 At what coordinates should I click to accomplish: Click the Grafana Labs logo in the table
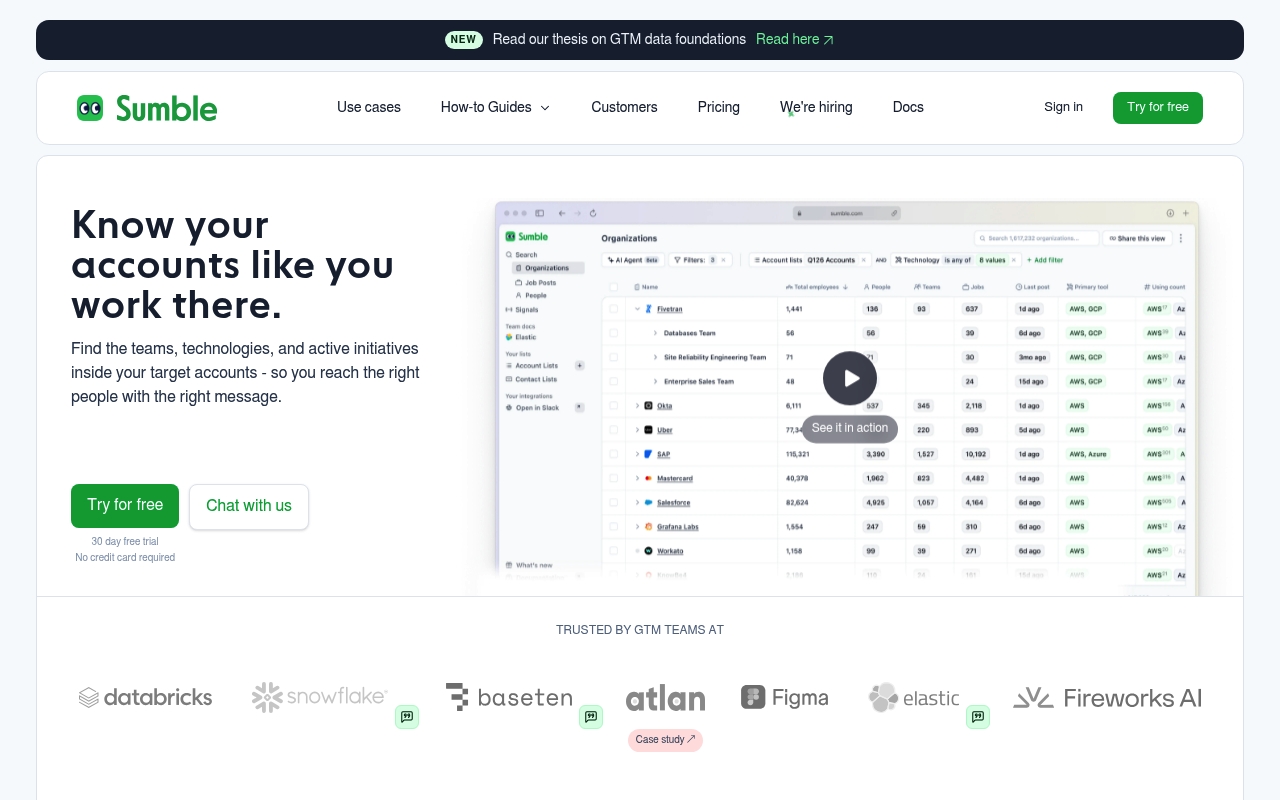pos(648,527)
